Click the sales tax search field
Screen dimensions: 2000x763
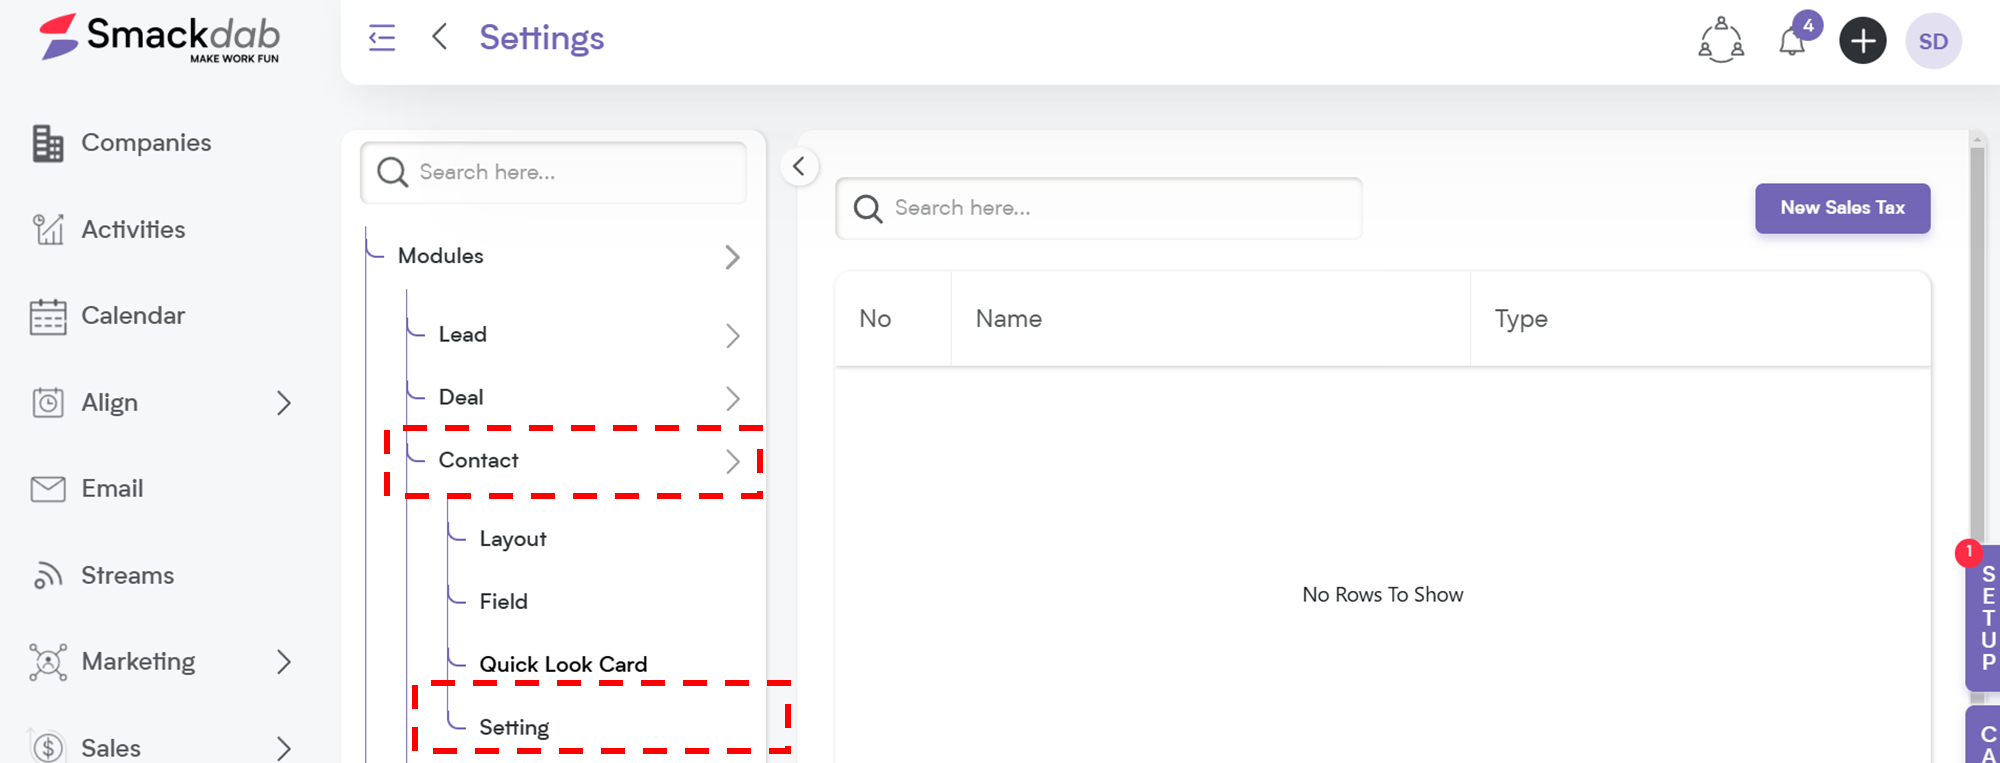click(1098, 208)
